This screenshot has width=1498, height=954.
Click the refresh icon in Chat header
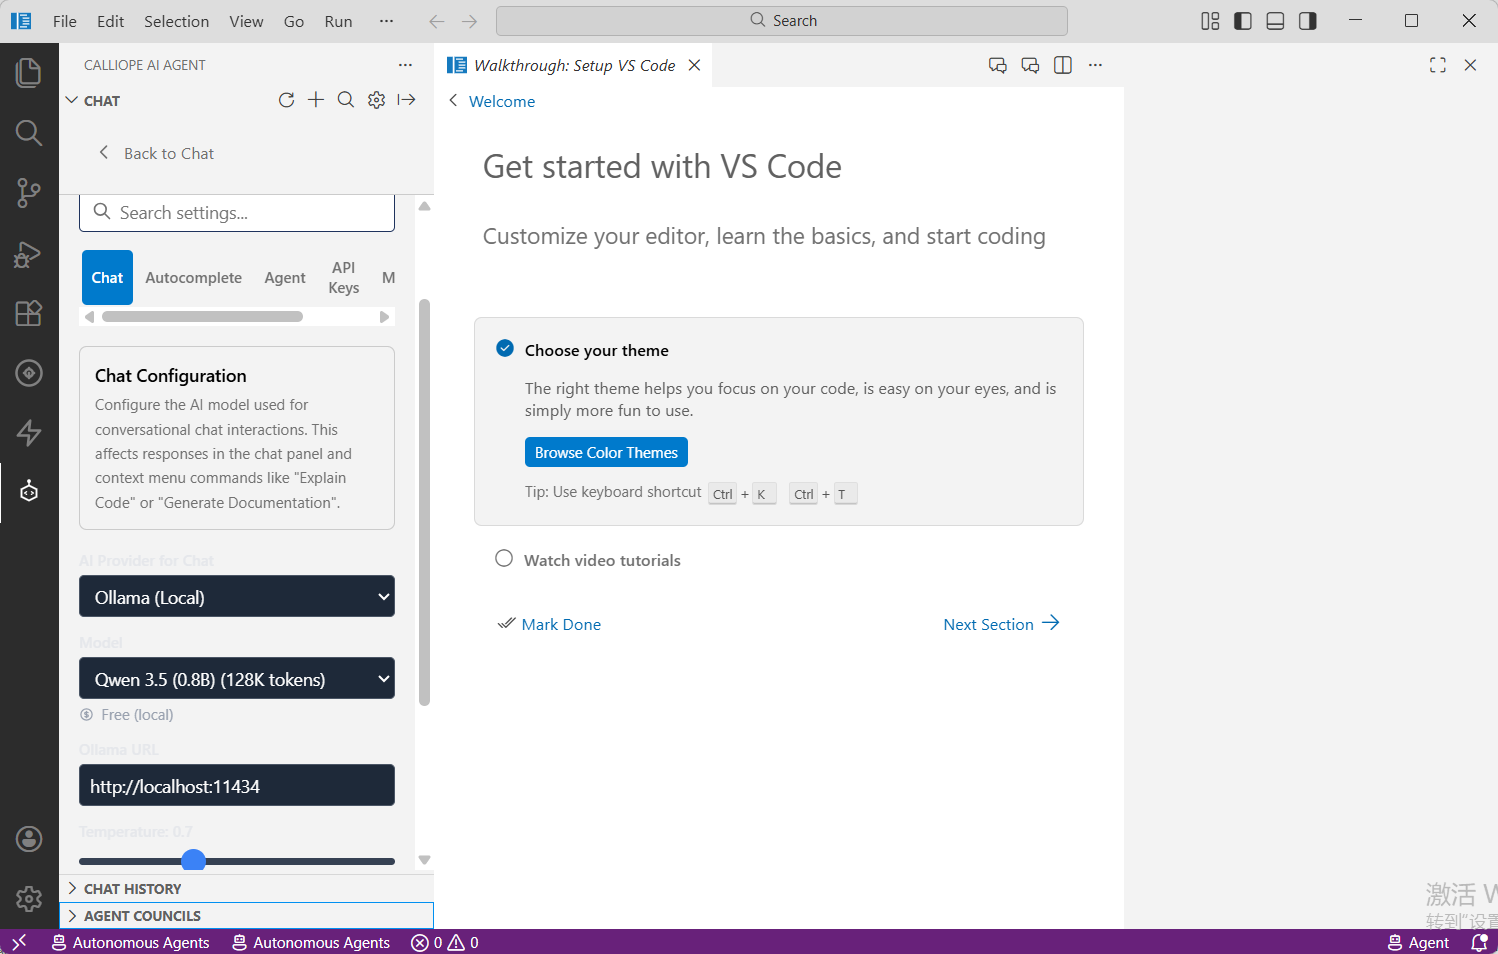286,100
